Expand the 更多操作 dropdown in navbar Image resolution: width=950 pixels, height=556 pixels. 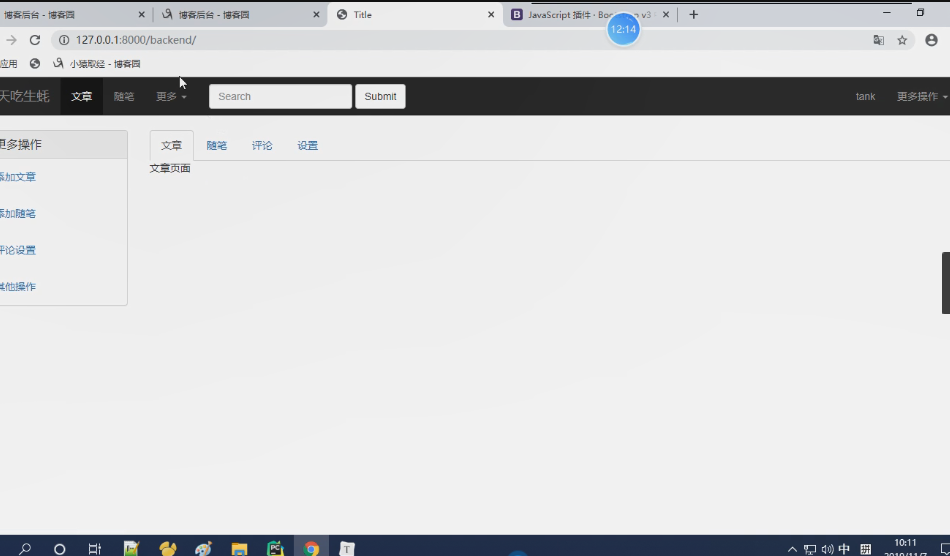pyautogui.click(x=922, y=96)
